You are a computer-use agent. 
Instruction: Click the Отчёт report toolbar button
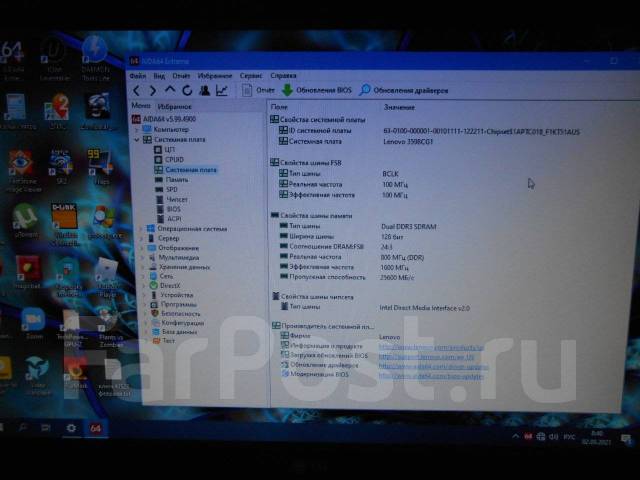258,90
